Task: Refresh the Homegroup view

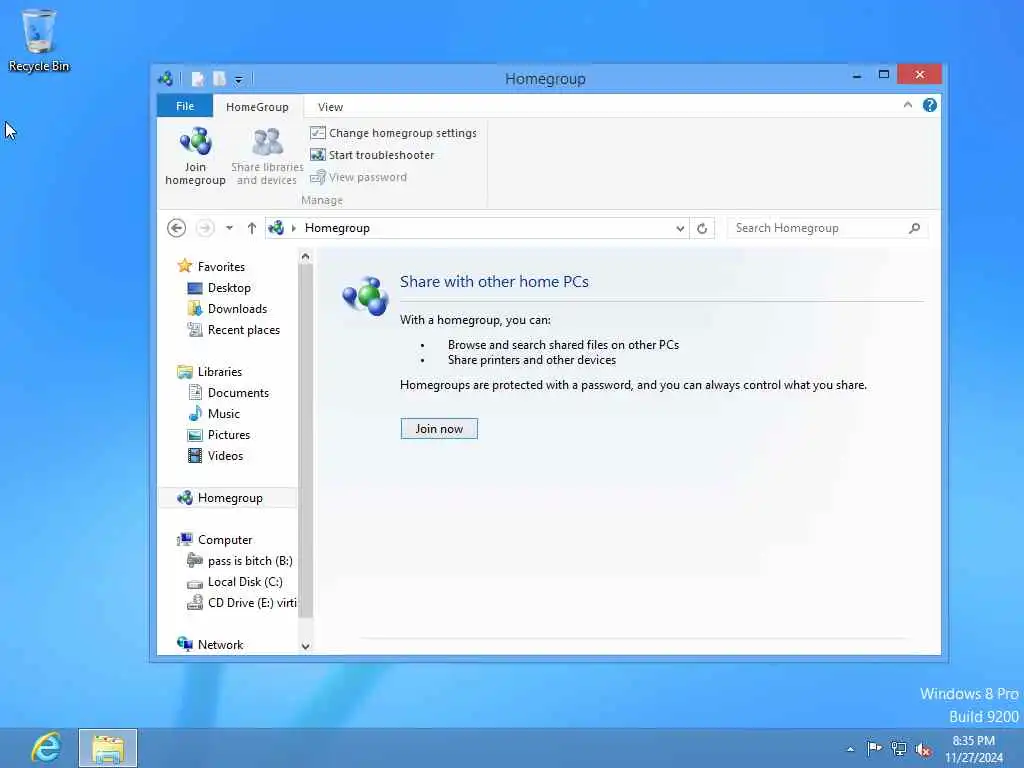Action: click(x=702, y=228)
